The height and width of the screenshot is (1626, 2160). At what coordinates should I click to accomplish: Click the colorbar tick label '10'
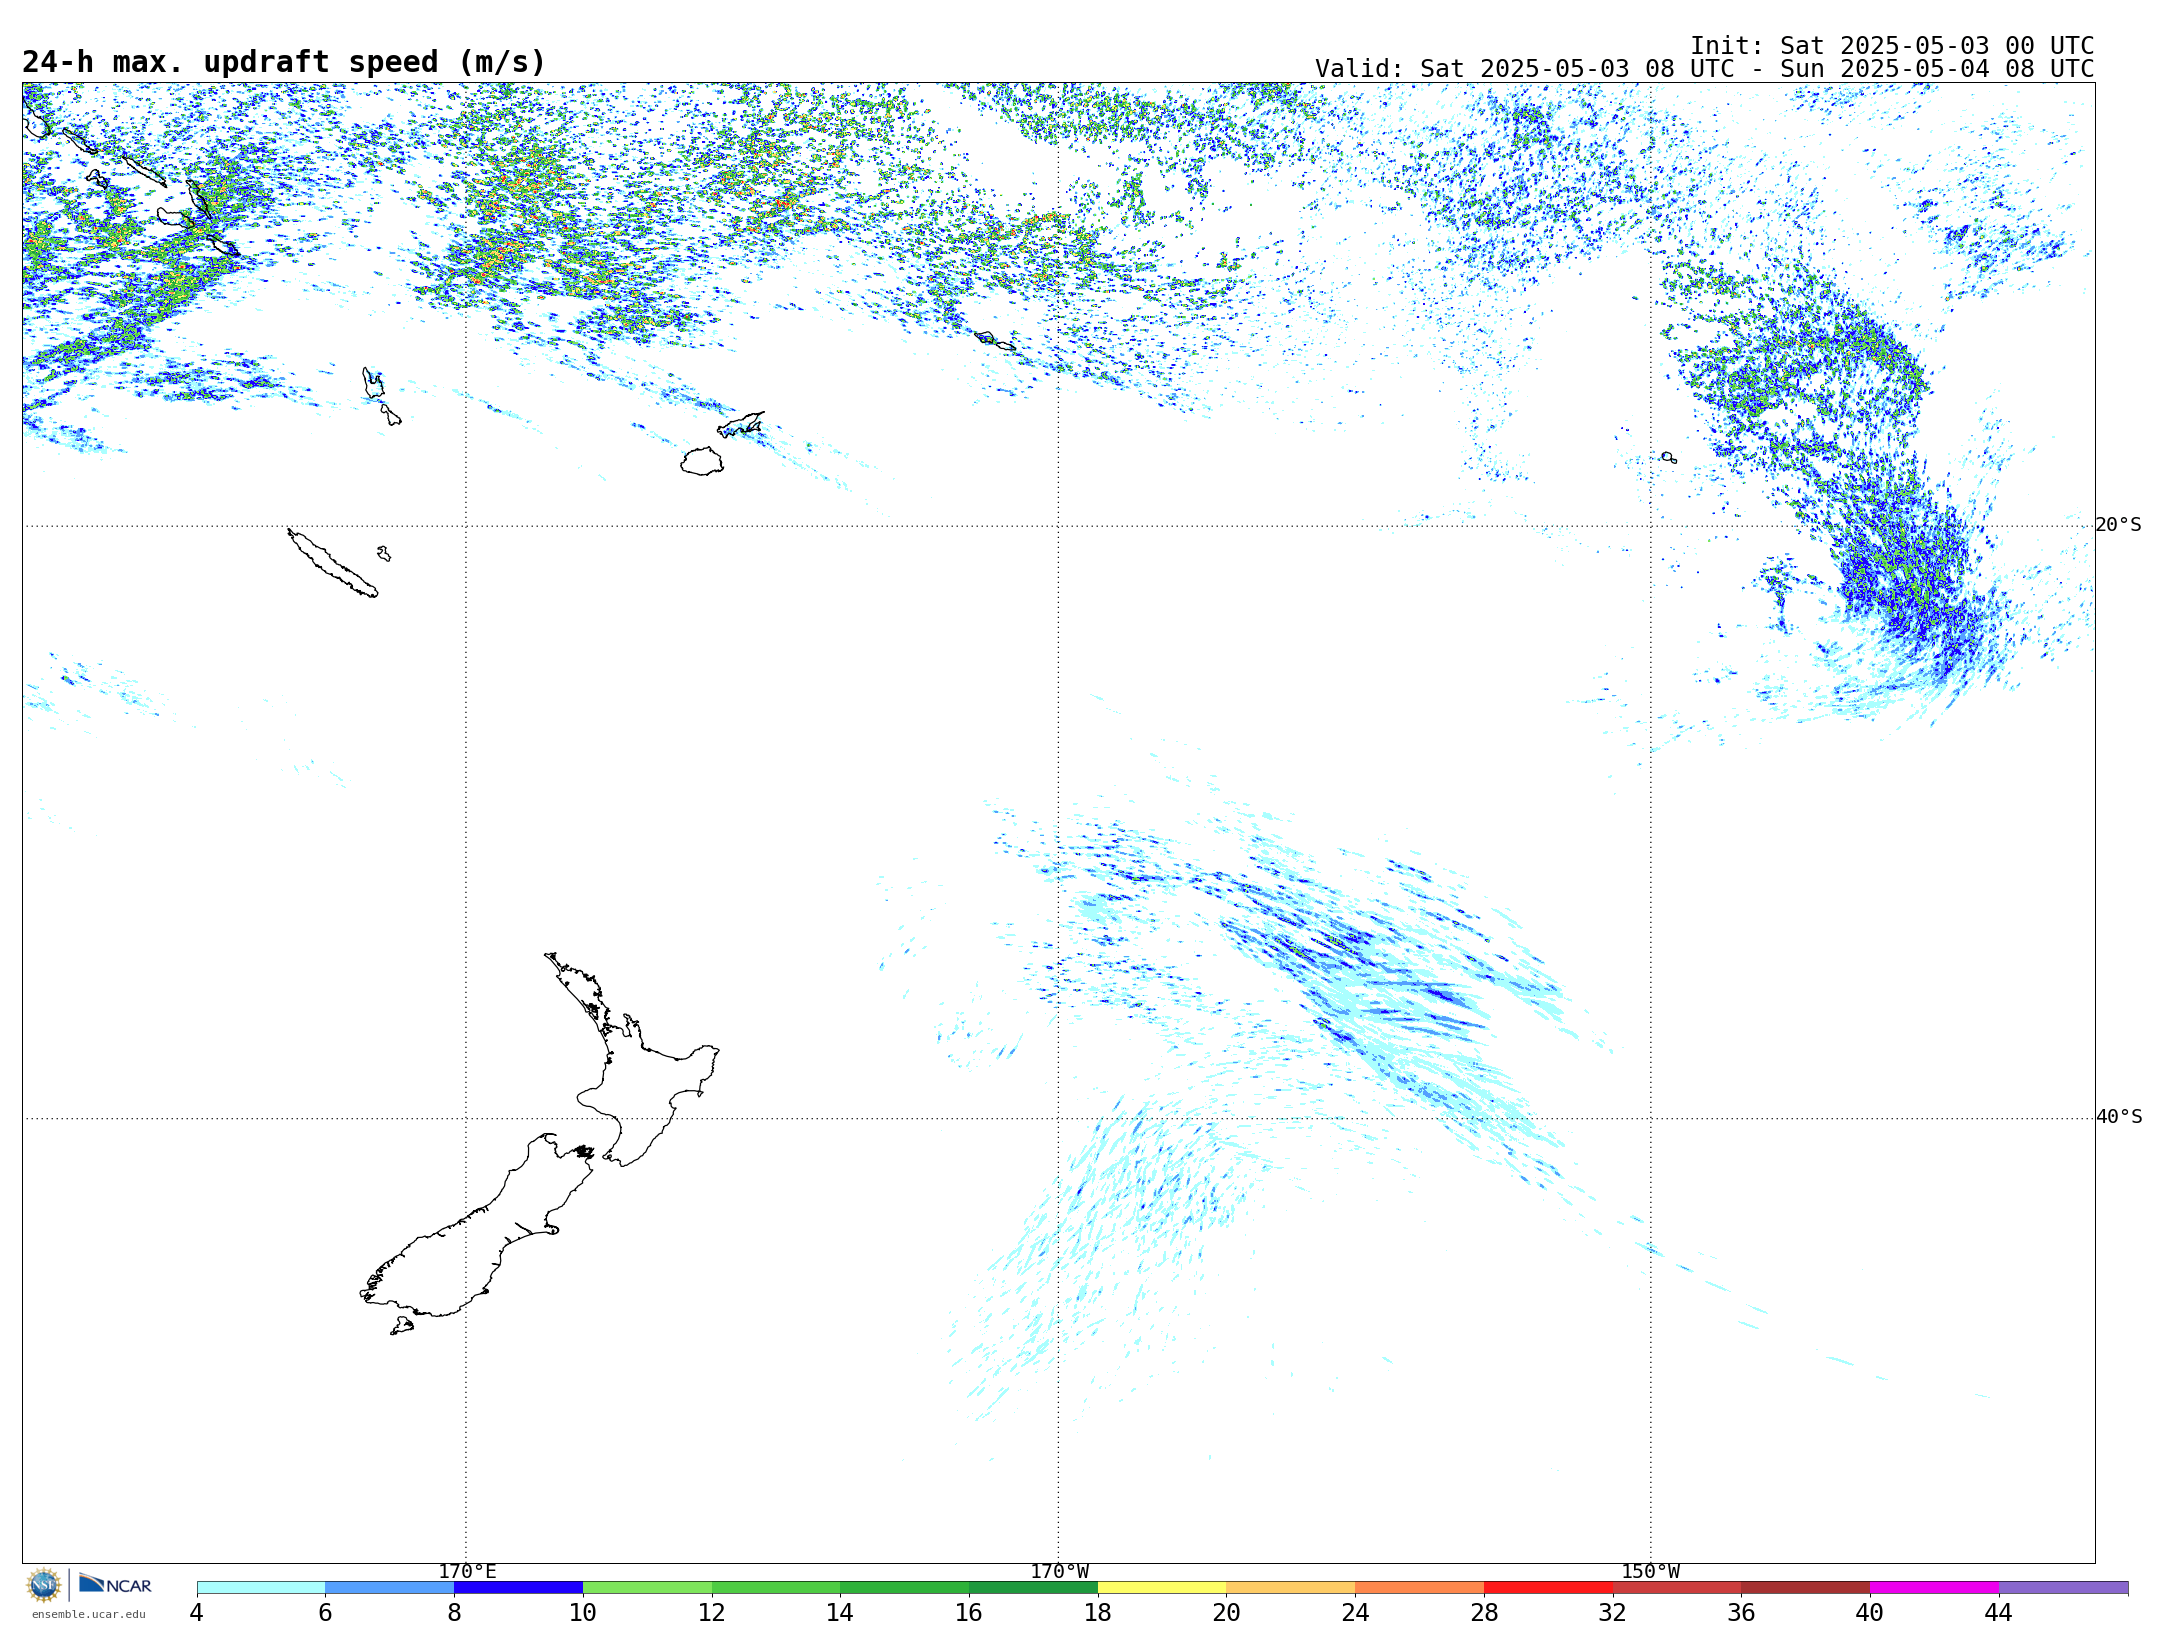click(583, 1612)
